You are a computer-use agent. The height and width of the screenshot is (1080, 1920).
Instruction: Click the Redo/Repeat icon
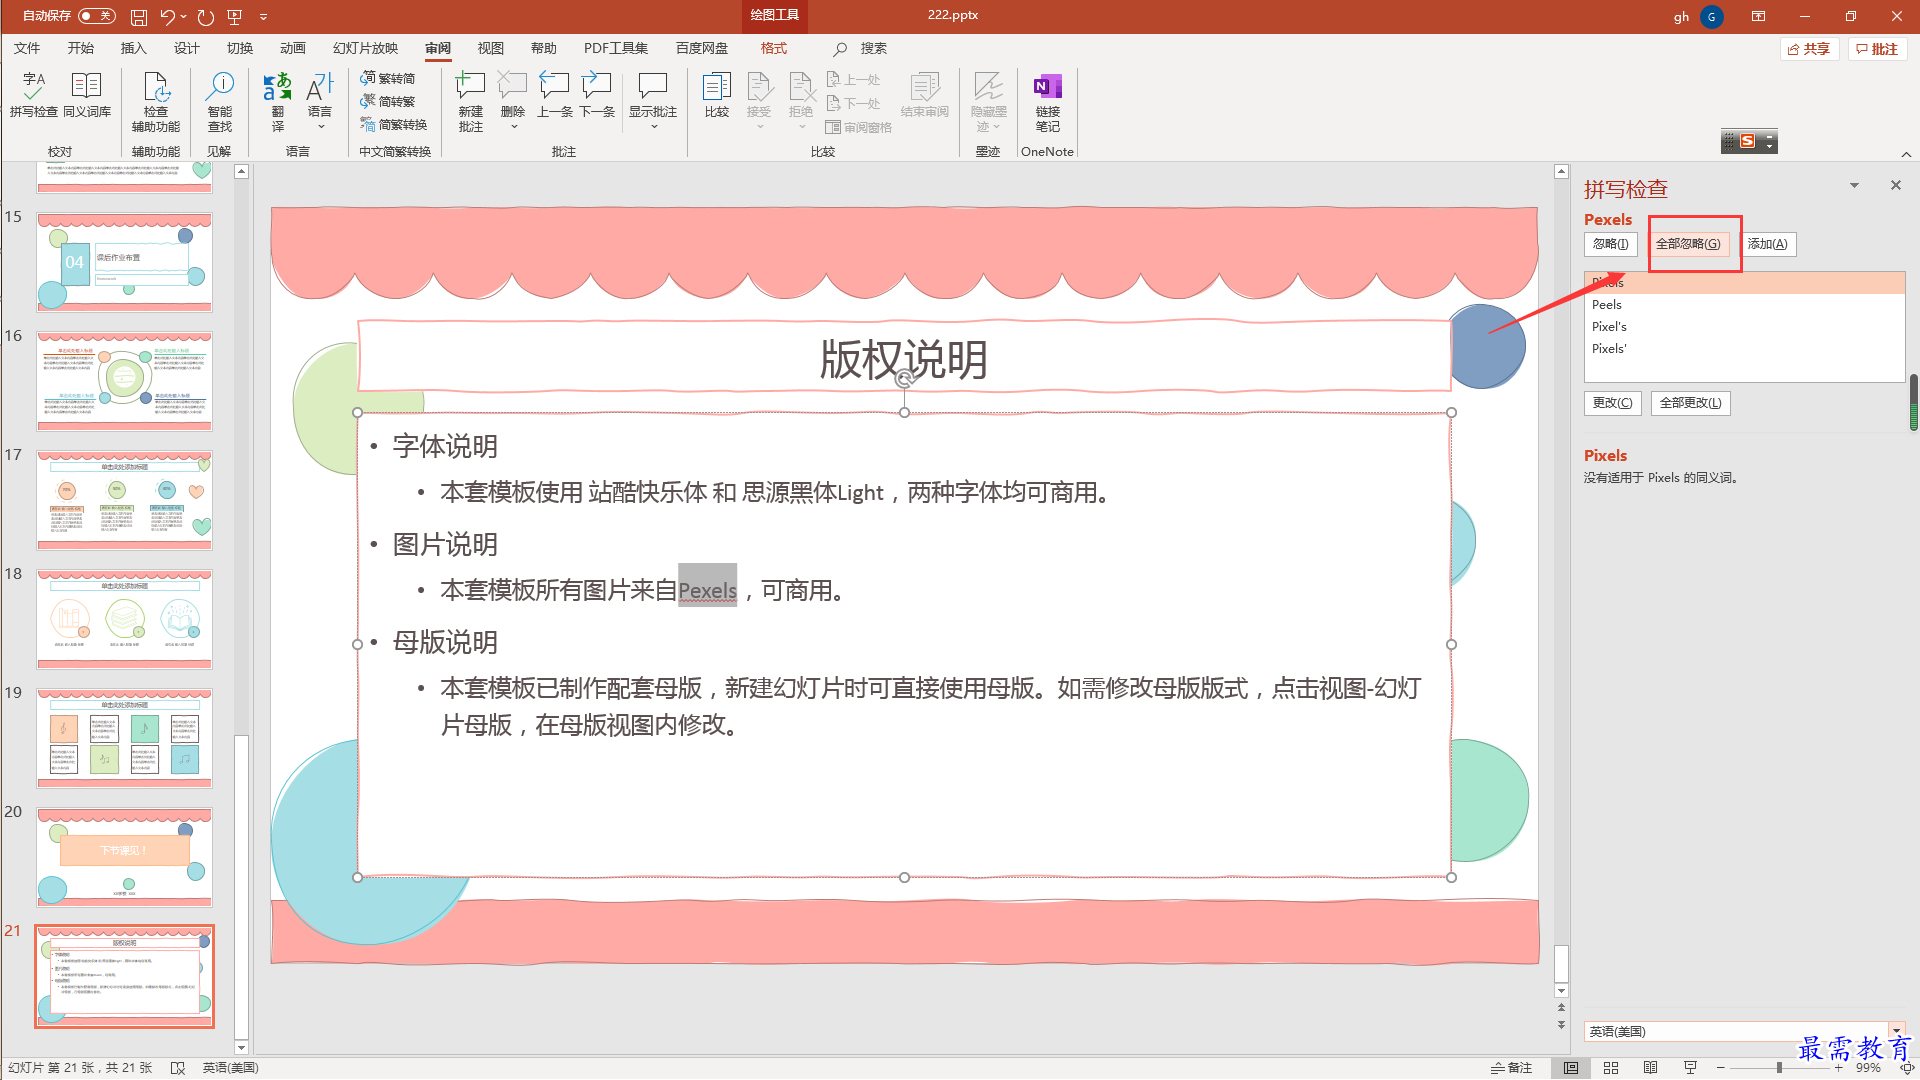[x=206, y=17]
